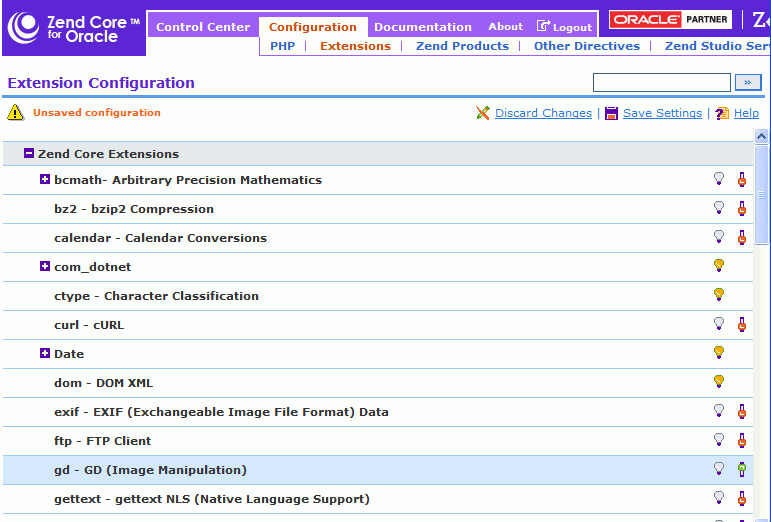Select the exif EXIF Data row text
The image size is (771, 522).
pyautogui.click(x=221, y=412)
